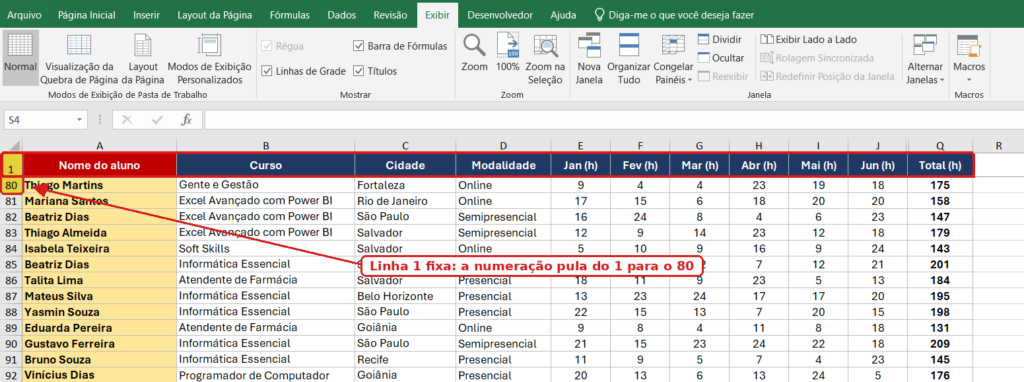1024x382 pixels.
Task: Select the cell Programador de Computador
Action: tap(266, 375)
